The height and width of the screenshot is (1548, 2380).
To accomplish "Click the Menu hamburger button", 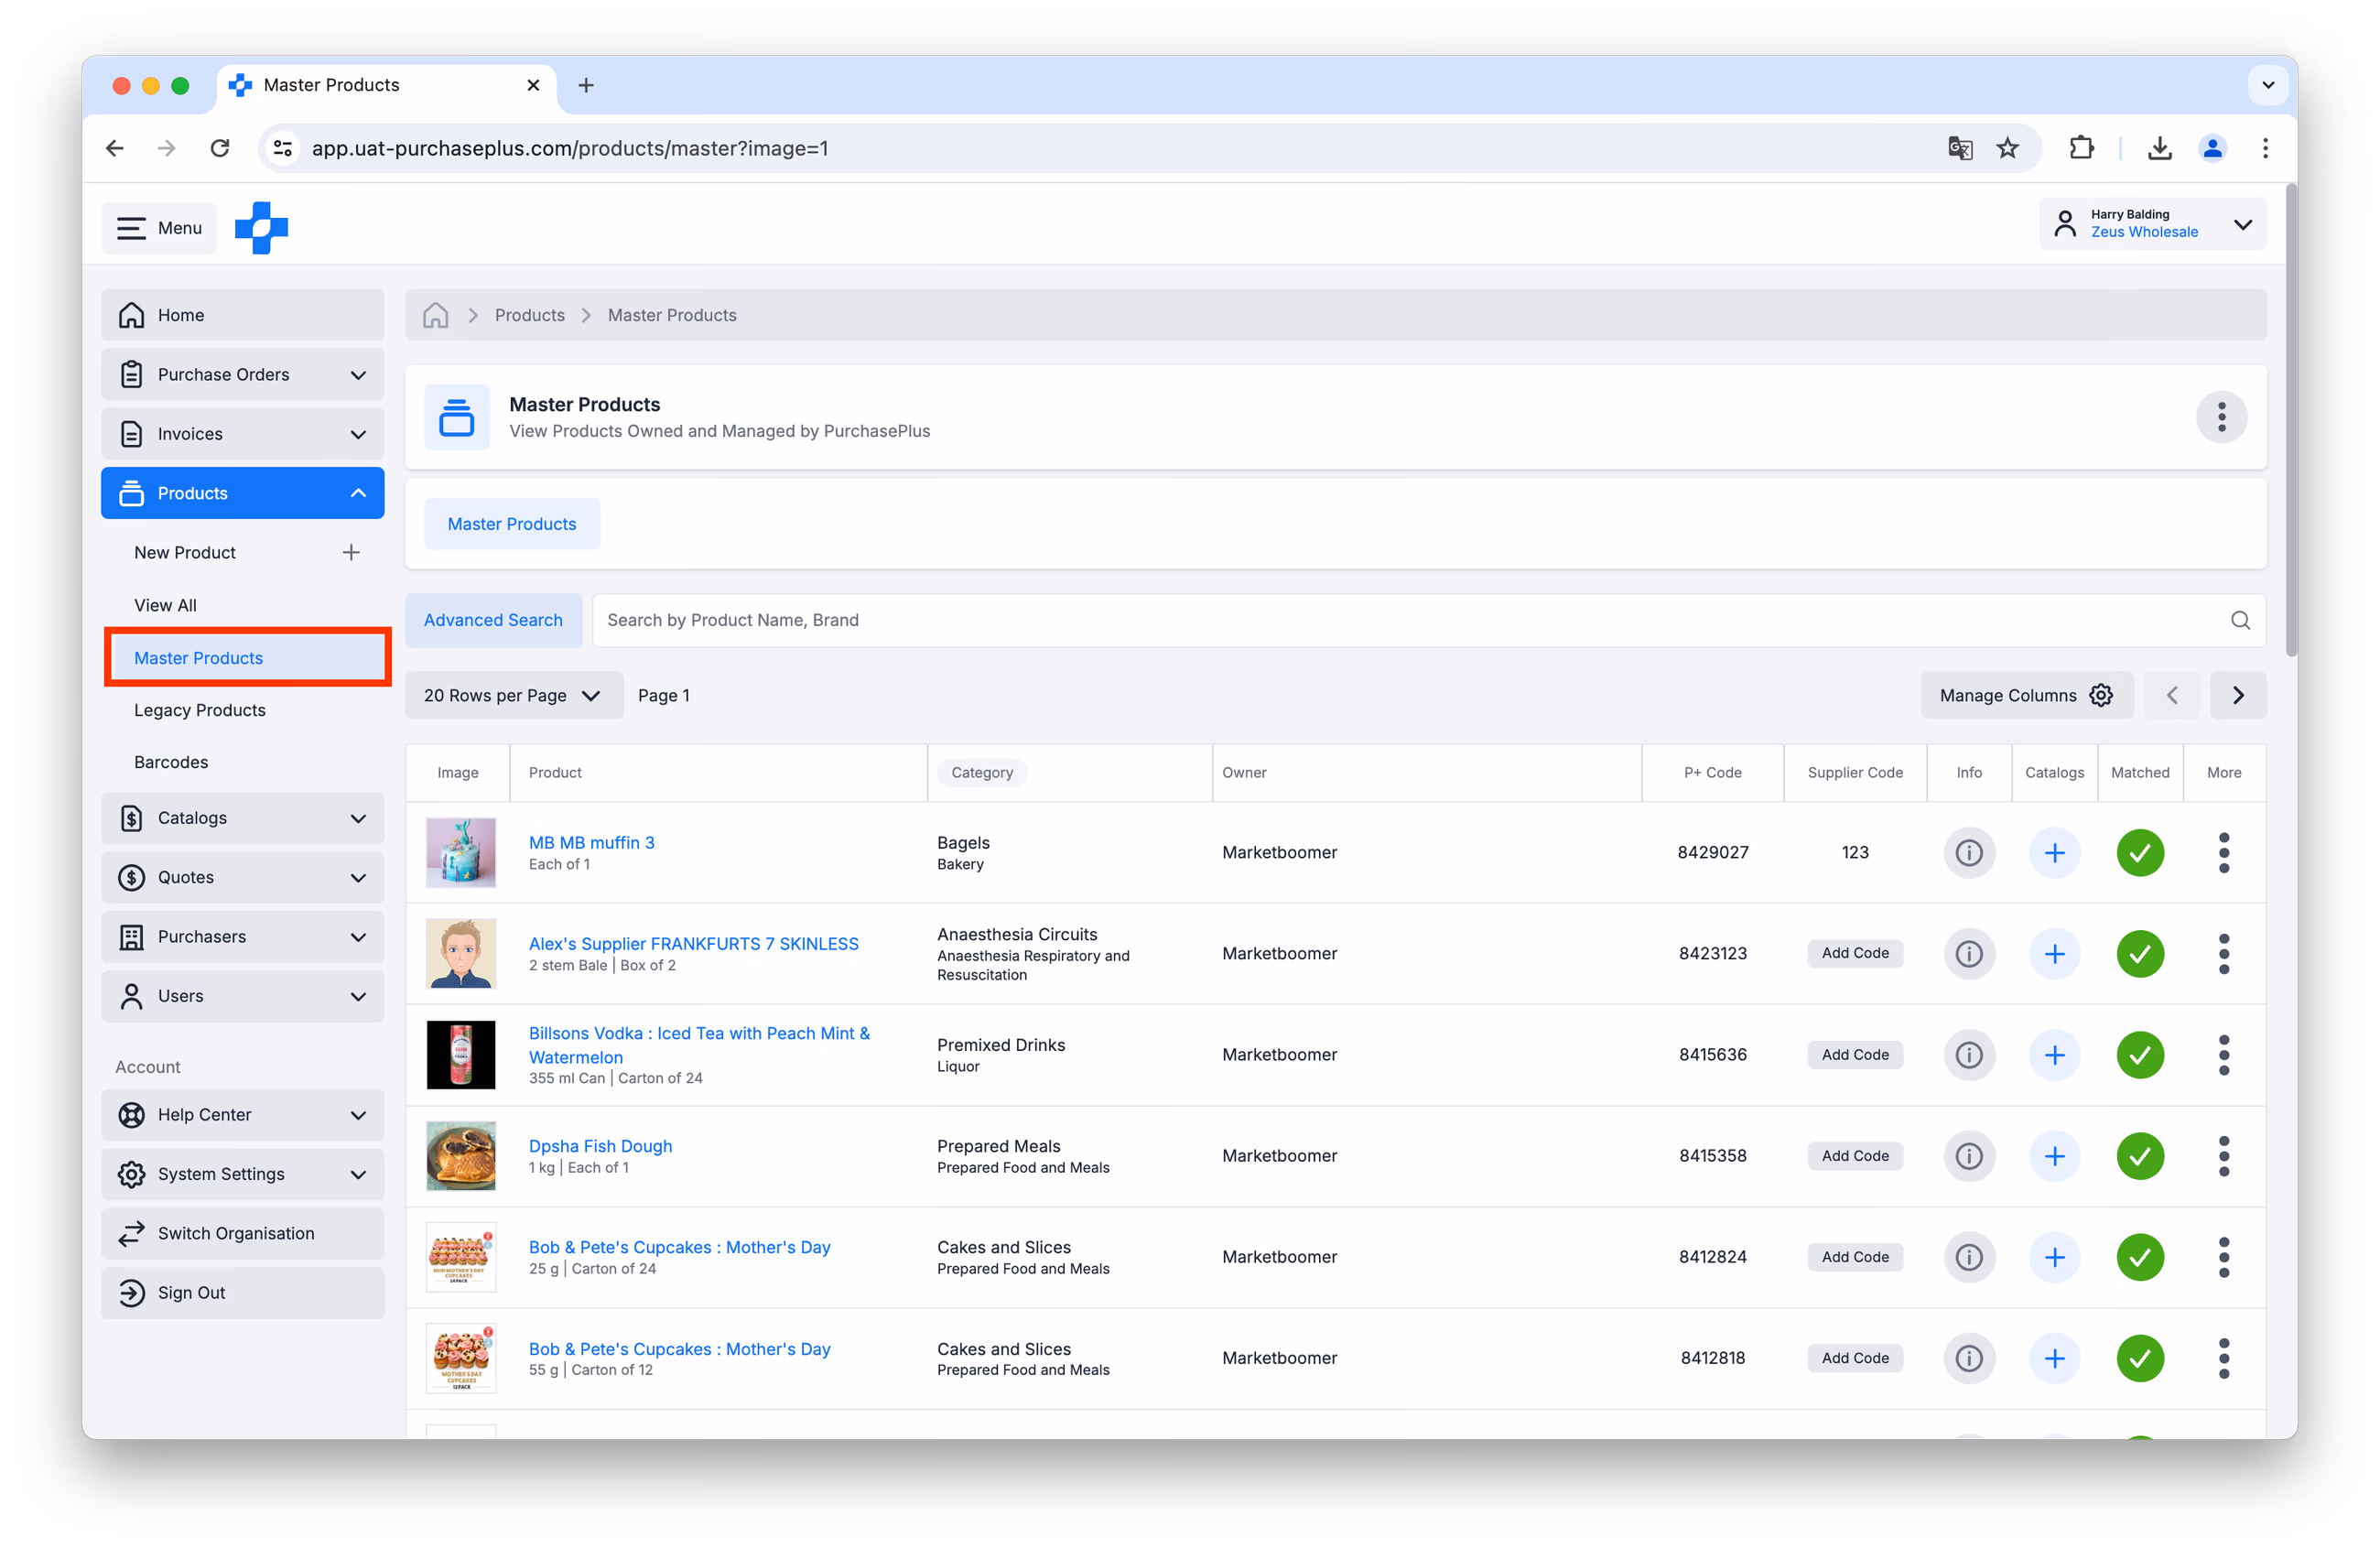I will coord(159,228).
